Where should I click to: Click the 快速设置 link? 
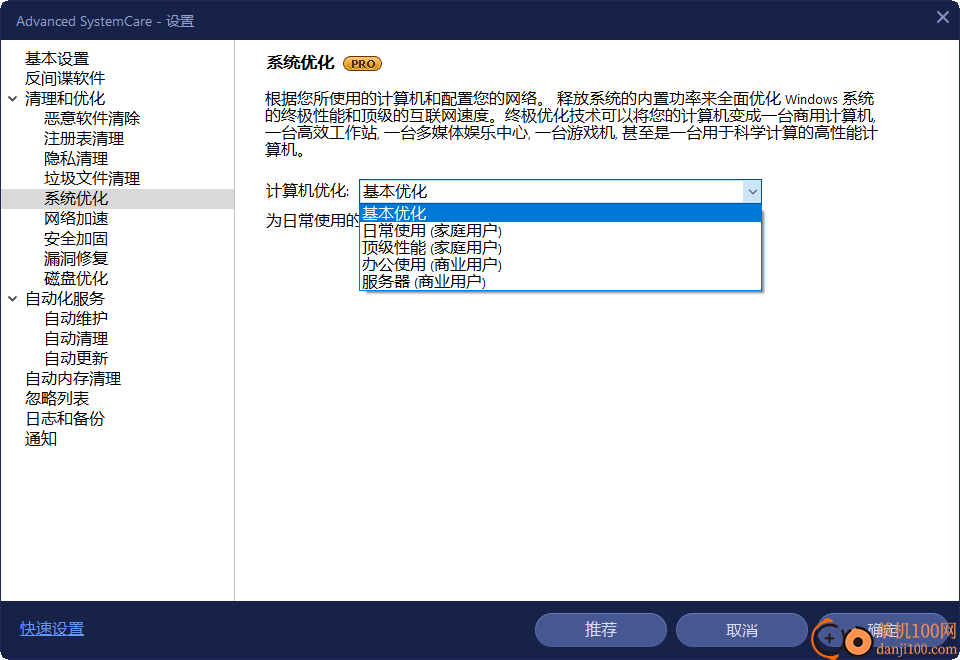[51, 629]
